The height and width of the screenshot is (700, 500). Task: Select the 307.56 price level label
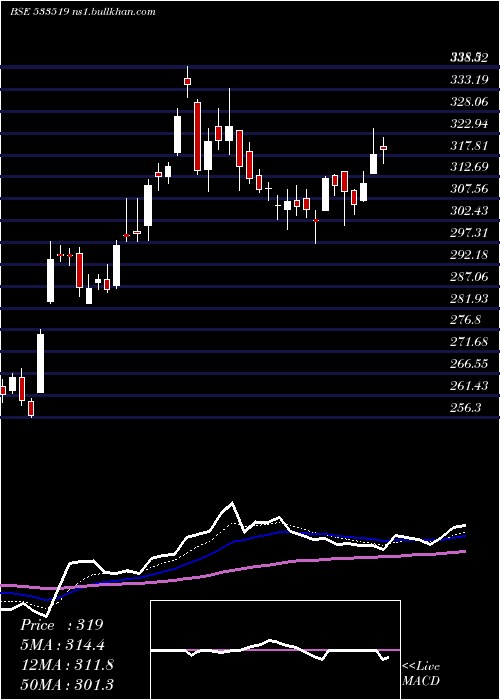tap(469, 189)
